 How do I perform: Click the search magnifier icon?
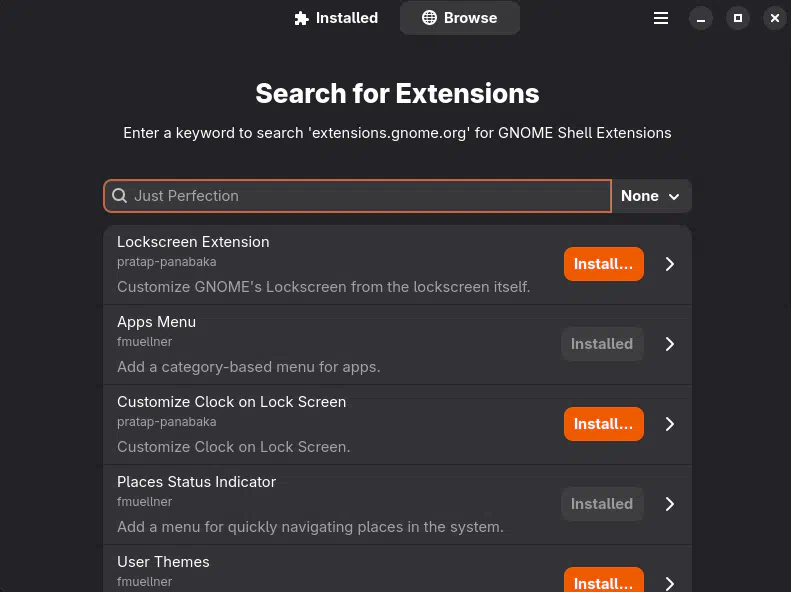(x=119, y=196)
